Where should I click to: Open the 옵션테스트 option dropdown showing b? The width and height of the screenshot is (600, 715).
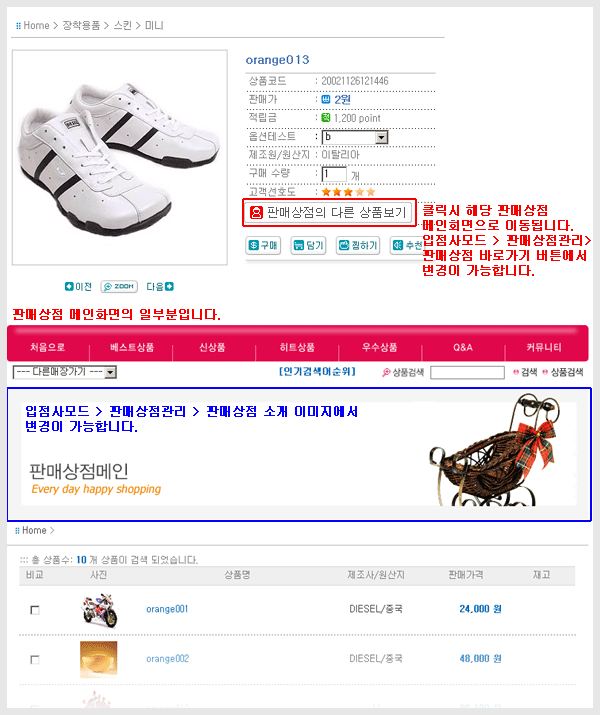click(355, 137)
